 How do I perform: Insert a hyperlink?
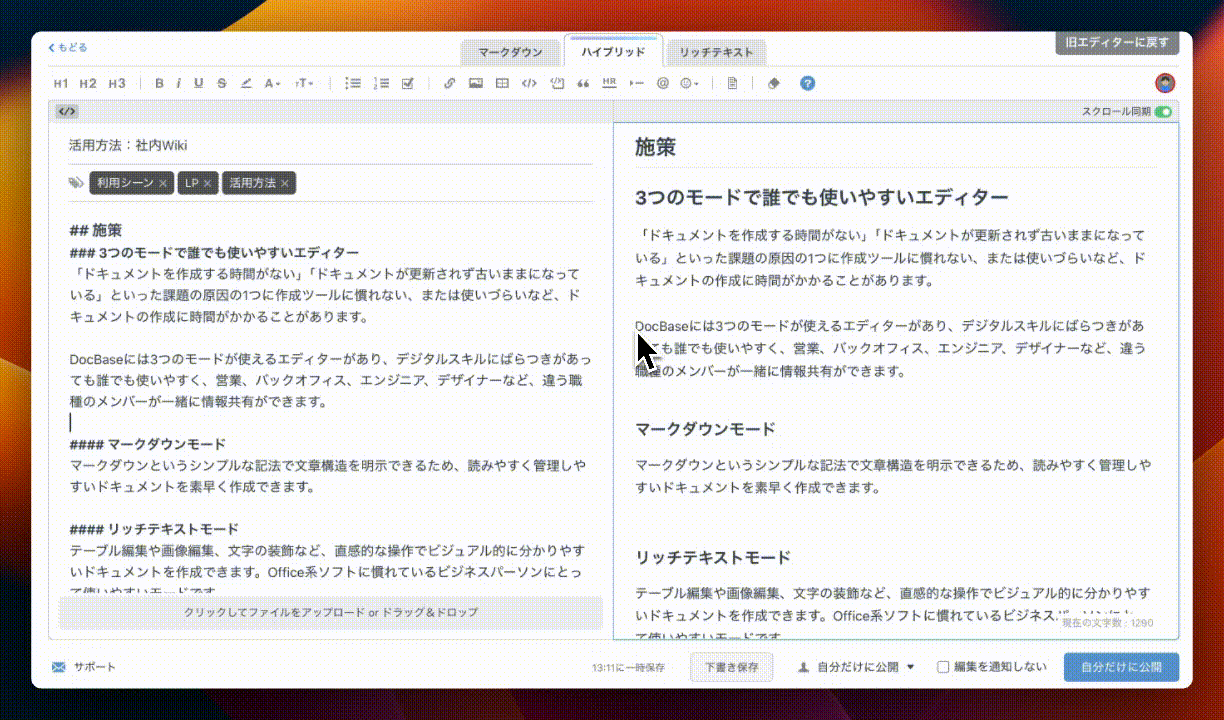click(x=448, y=83)
